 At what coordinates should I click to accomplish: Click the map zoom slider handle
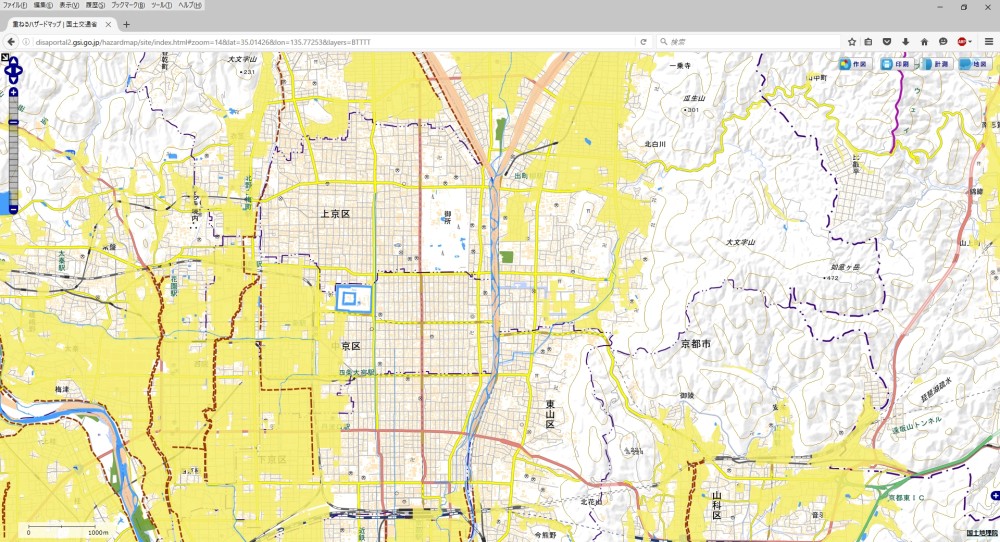[x=13, y=122]
